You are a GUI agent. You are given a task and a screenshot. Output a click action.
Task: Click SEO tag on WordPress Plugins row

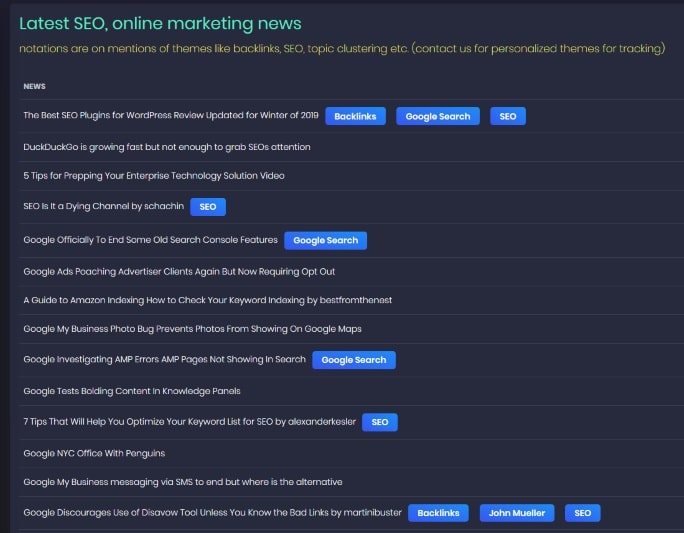508,116
